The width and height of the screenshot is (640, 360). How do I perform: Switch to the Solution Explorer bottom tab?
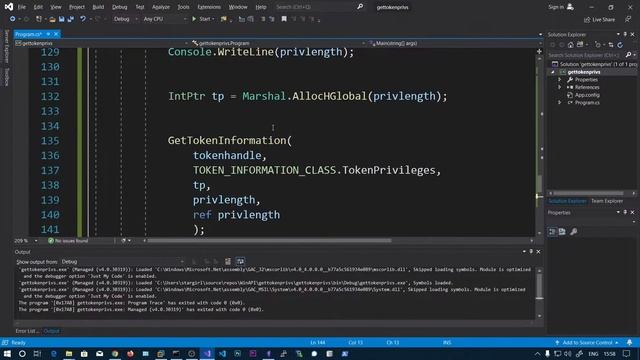pos(567,201)
